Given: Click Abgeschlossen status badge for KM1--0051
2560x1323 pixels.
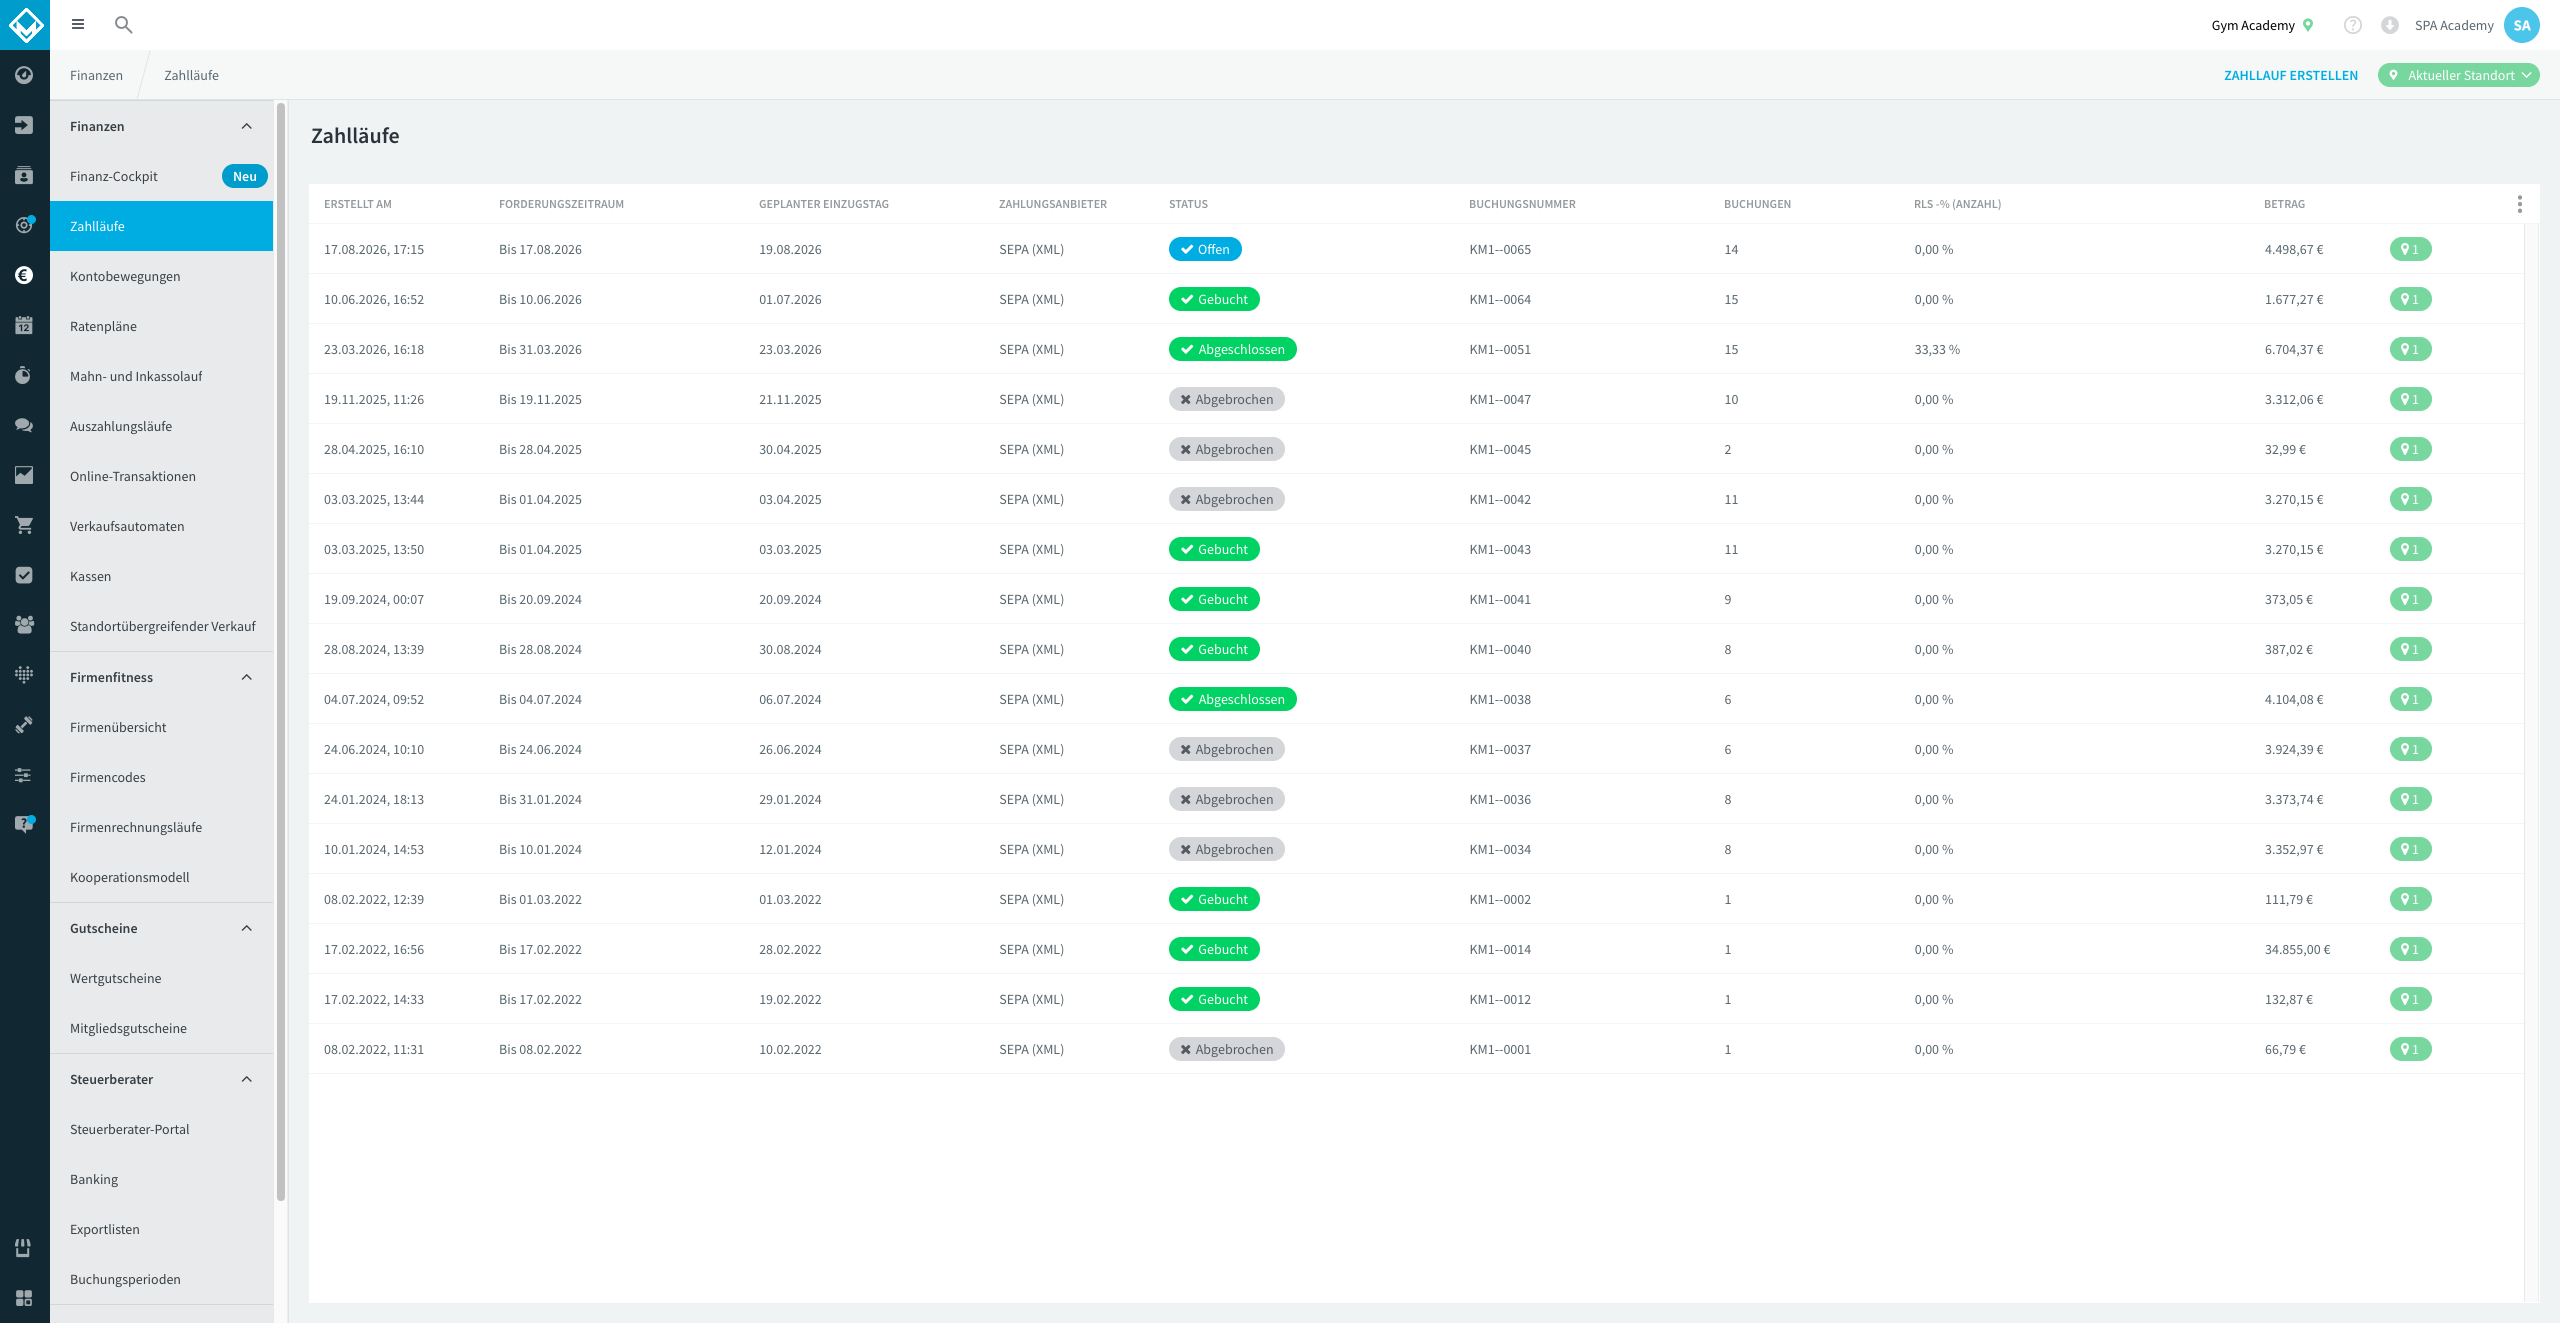Looking at the screenshot, I should pos(1233,349).
